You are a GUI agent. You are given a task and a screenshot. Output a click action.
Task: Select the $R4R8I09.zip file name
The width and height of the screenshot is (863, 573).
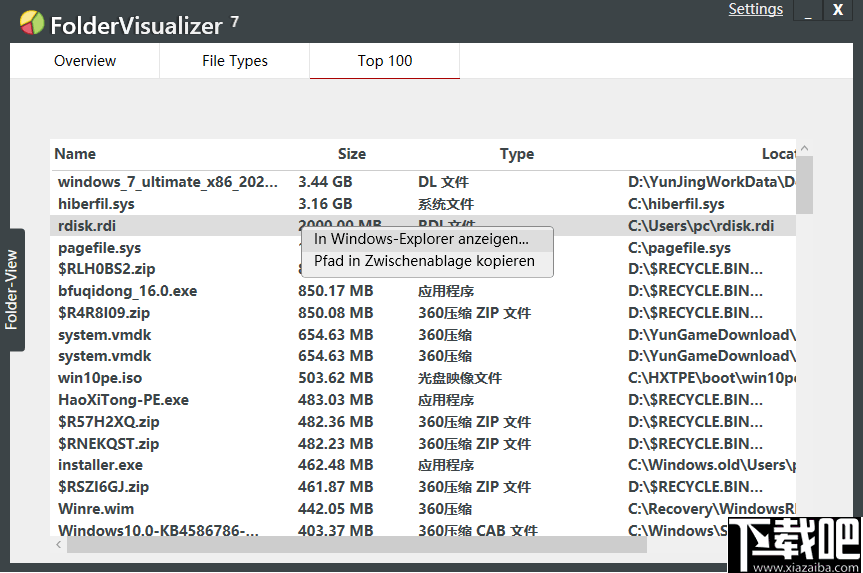pos(104,313)
